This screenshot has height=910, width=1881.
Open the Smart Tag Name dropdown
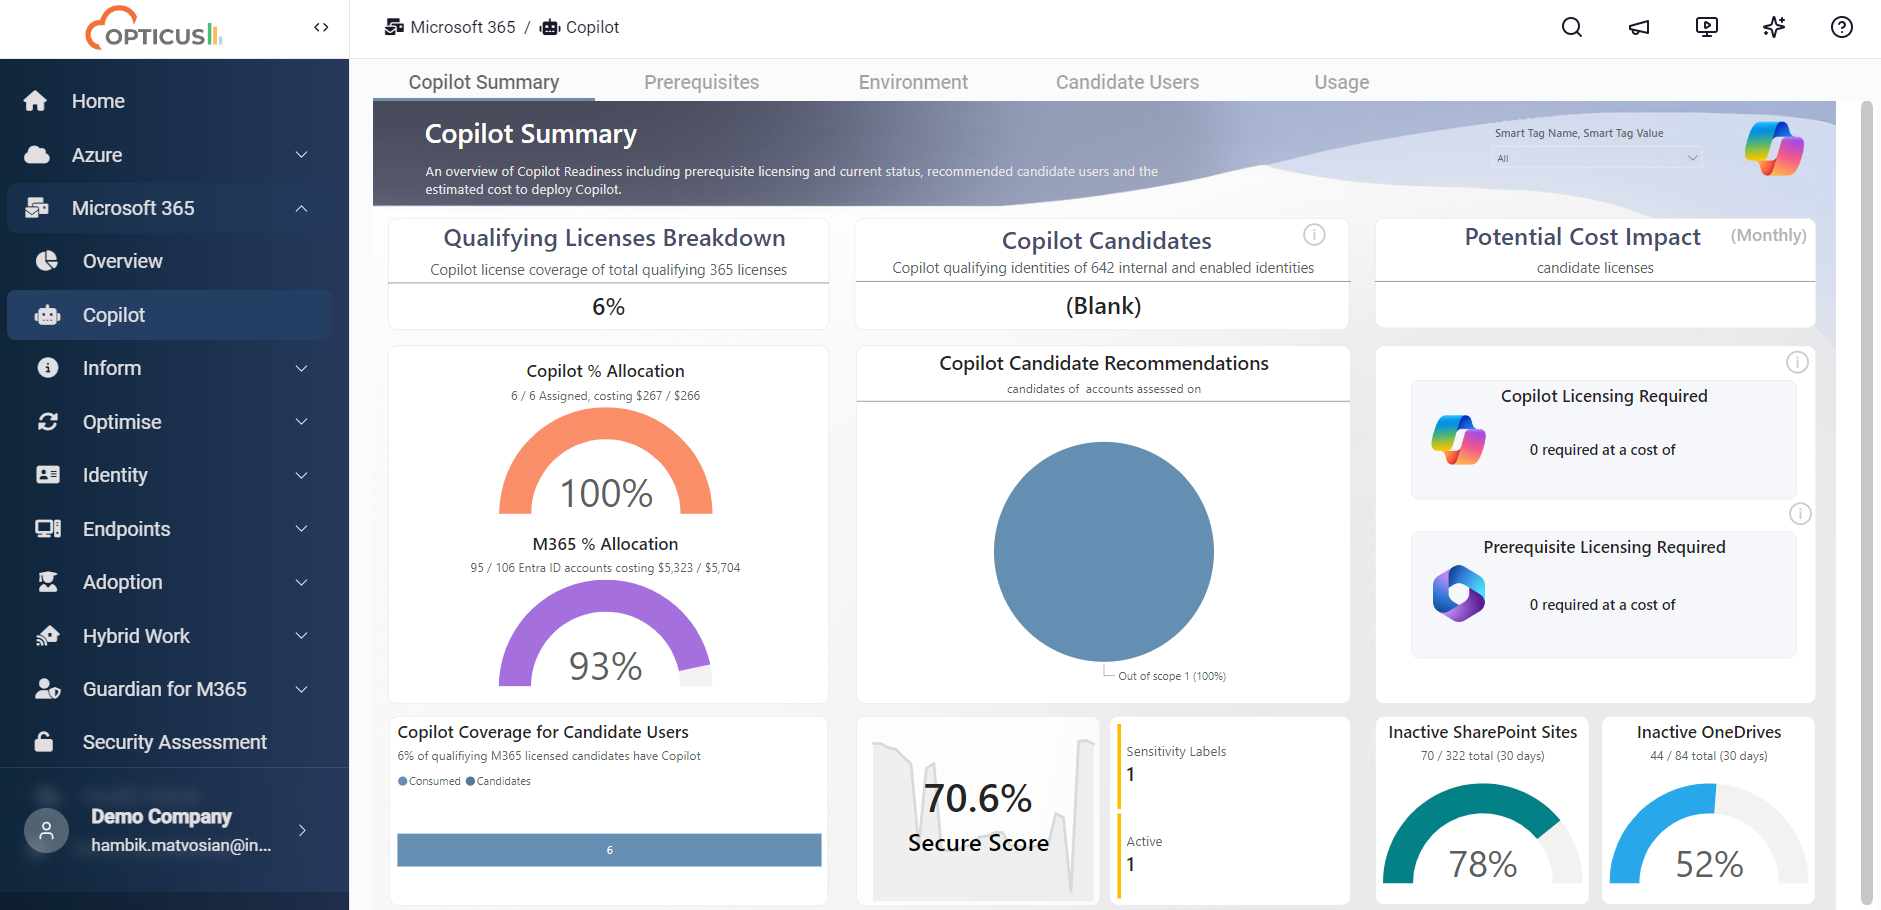[1597, 158]
